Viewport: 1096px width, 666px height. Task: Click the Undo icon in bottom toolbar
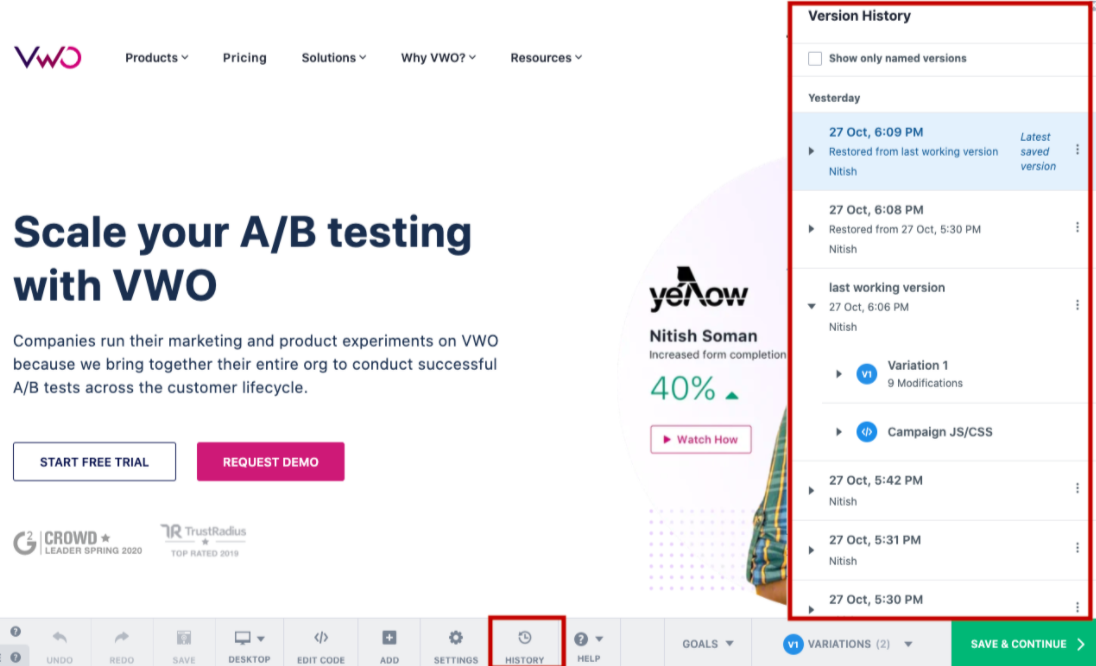pos(59,637)
